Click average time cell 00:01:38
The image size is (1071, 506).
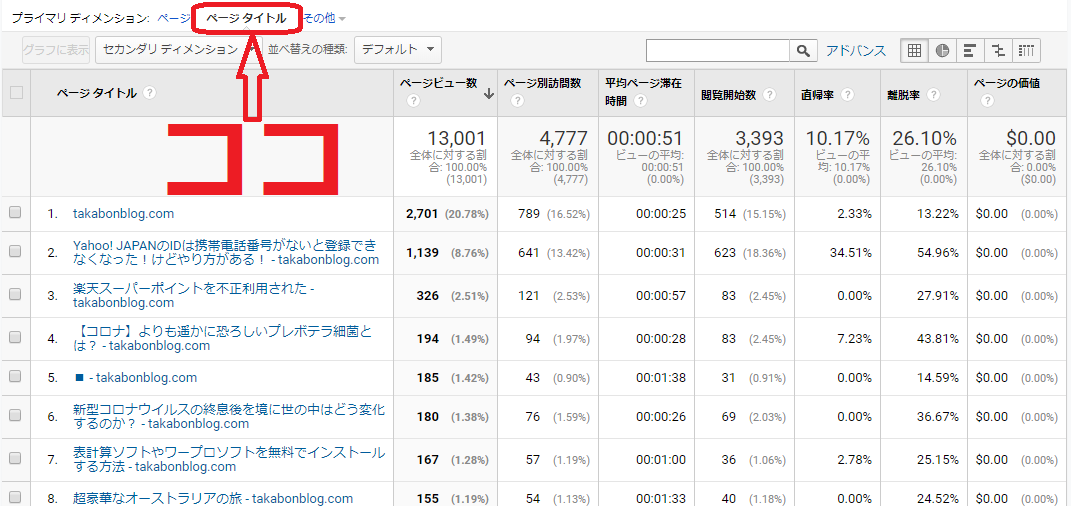[660, 378]
